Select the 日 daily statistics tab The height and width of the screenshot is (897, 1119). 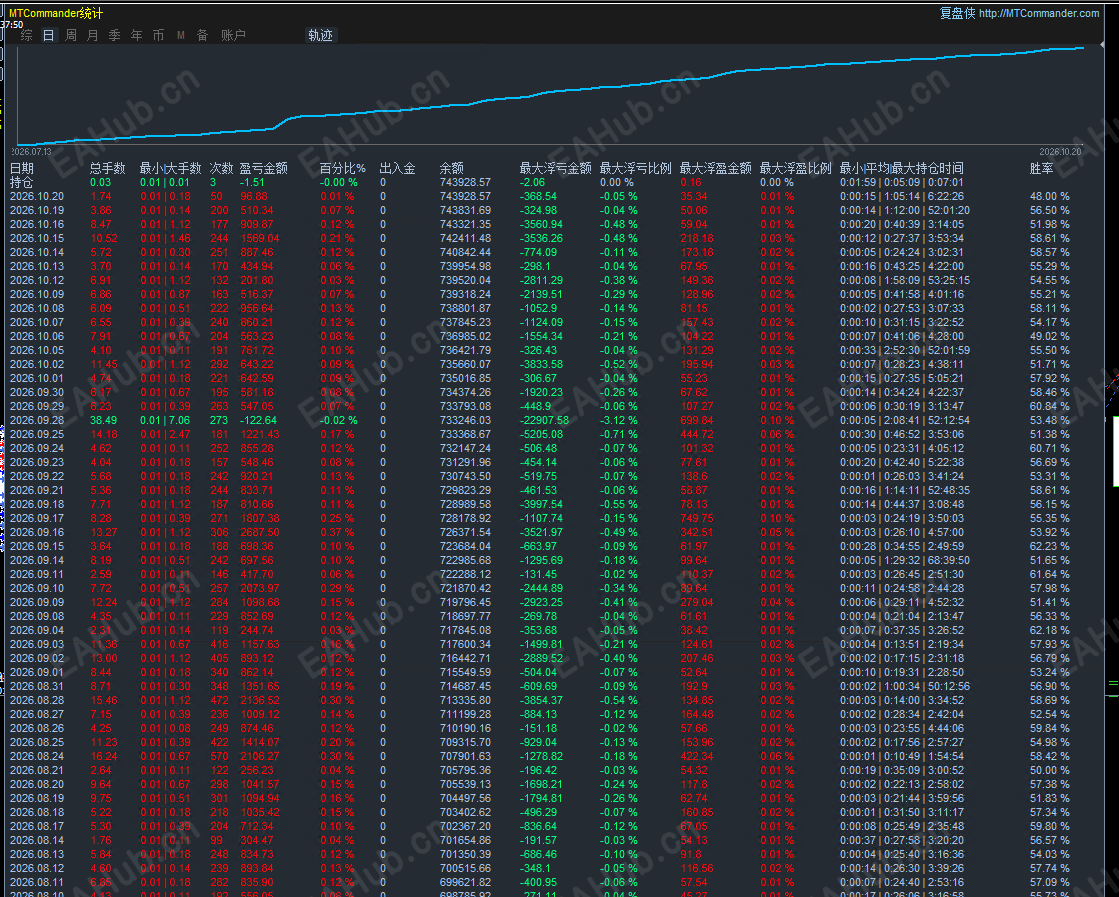pos(49,35)
